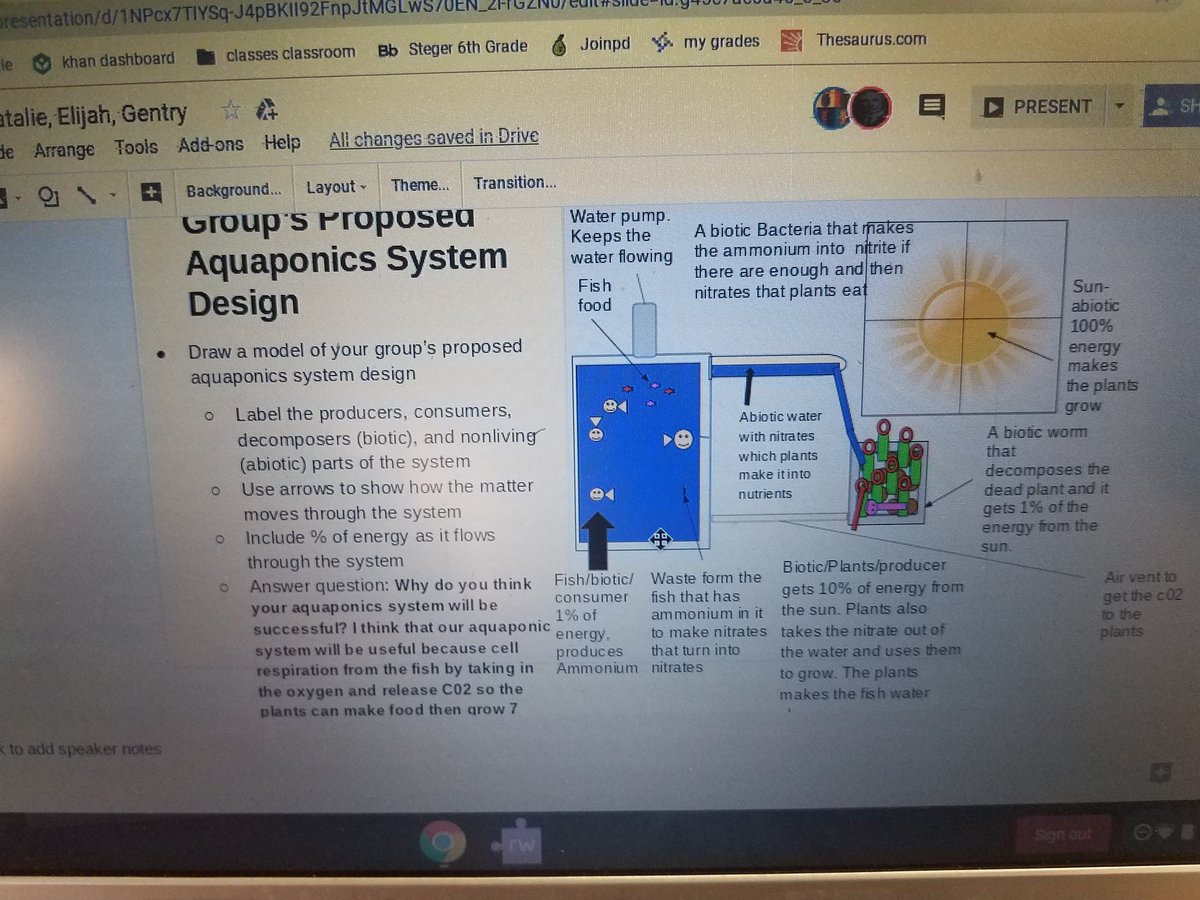The width and height of the screenshot is (1200, 900).
Task: Open the Joinpd bookmark
Action: pos(592,45)
